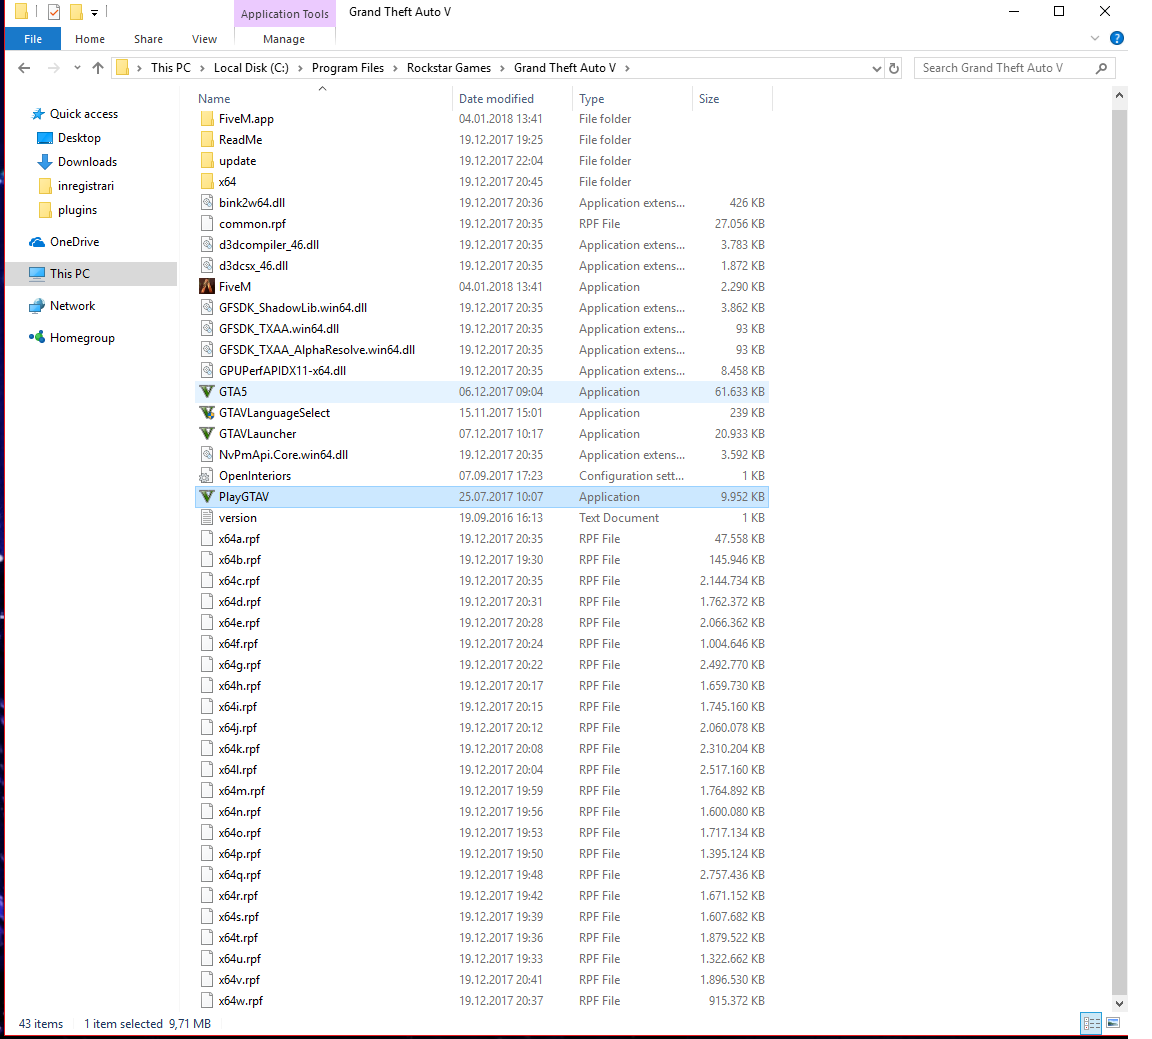Viewport: 1152px width, 1039px height.
Task: Click the FiveM application icon
Action: 206,287
